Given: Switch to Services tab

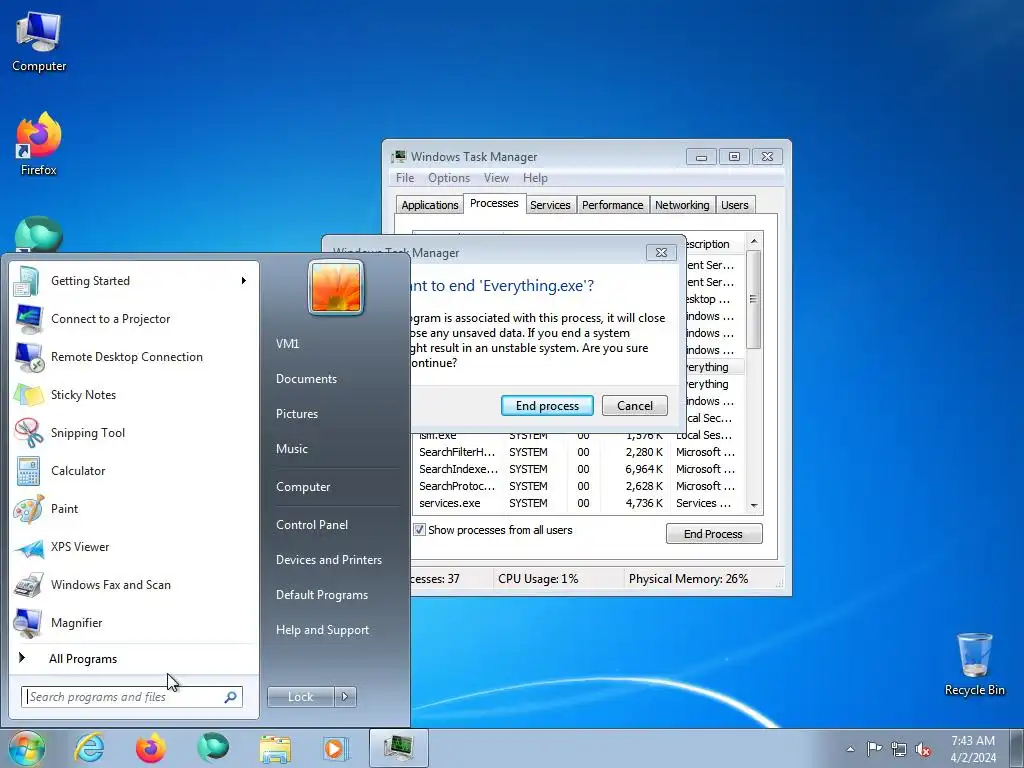Looking at the screenshot, I should point(550,205).
